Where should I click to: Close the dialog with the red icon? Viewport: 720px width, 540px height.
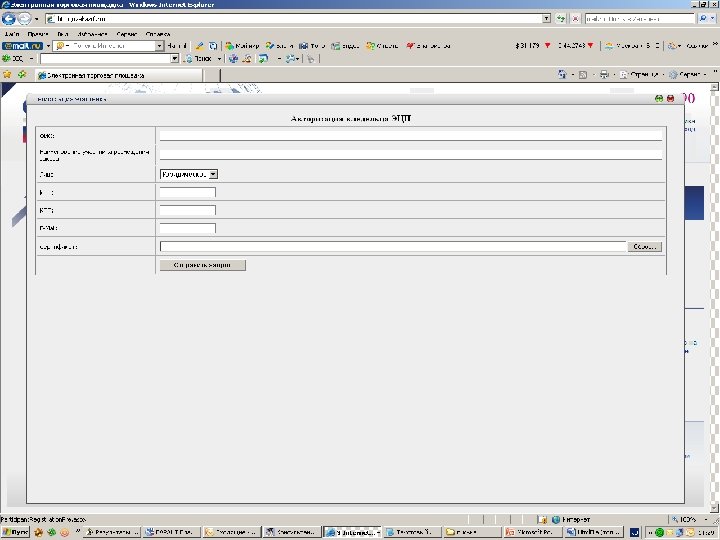click(x=670, y=98)
